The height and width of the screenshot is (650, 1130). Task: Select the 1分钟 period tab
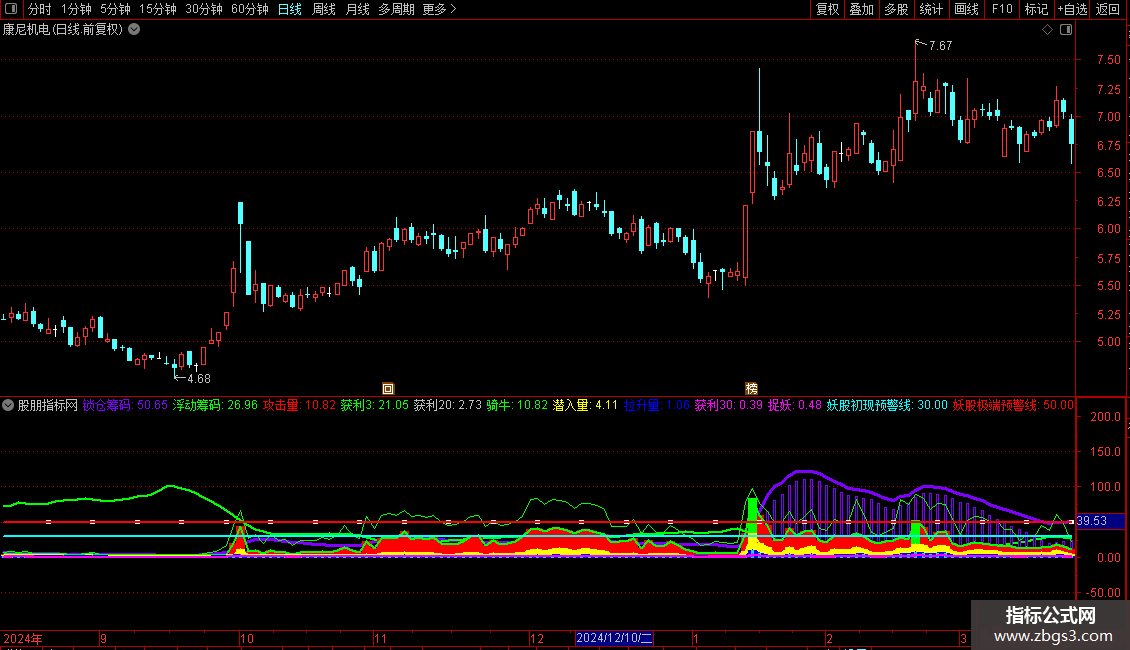76,9
